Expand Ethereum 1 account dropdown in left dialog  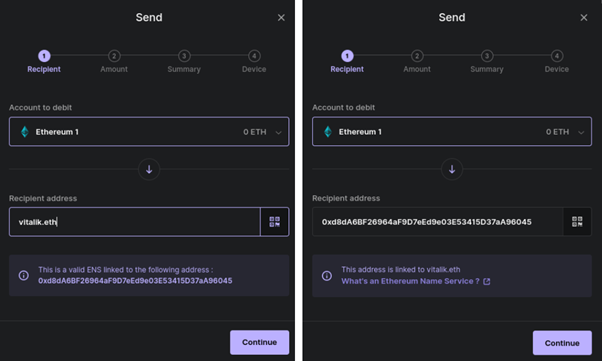point(149,132)
